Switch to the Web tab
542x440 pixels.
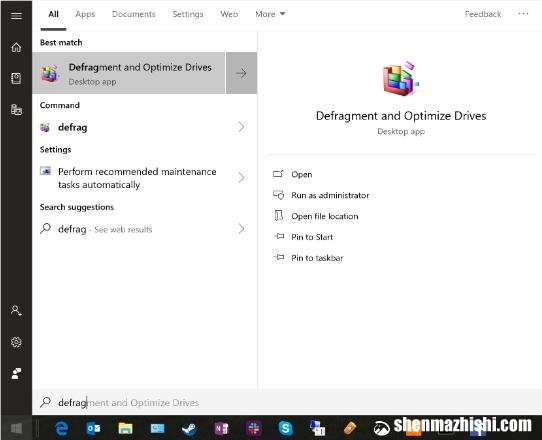(229, 14)
